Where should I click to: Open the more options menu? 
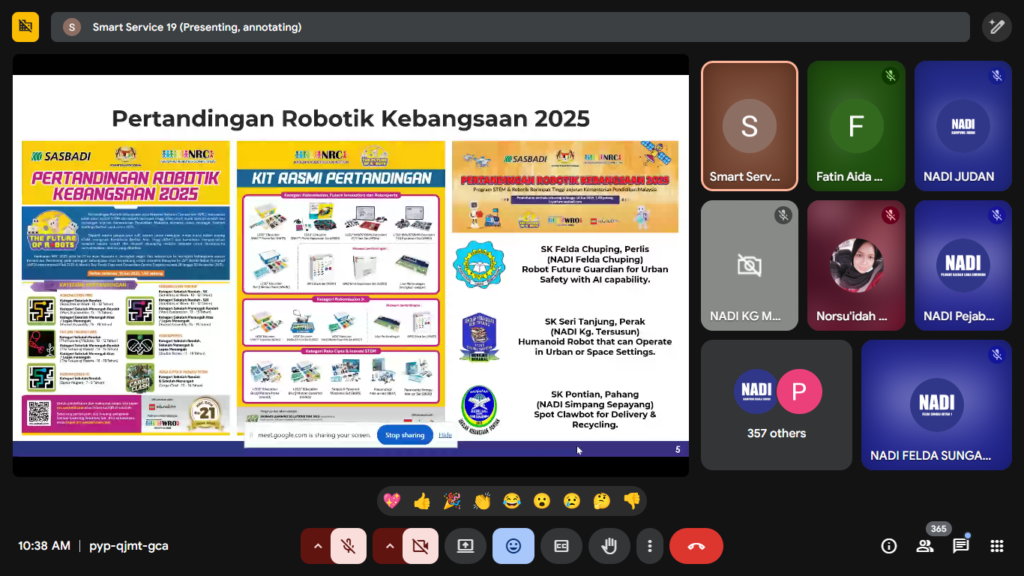[649, 546]
